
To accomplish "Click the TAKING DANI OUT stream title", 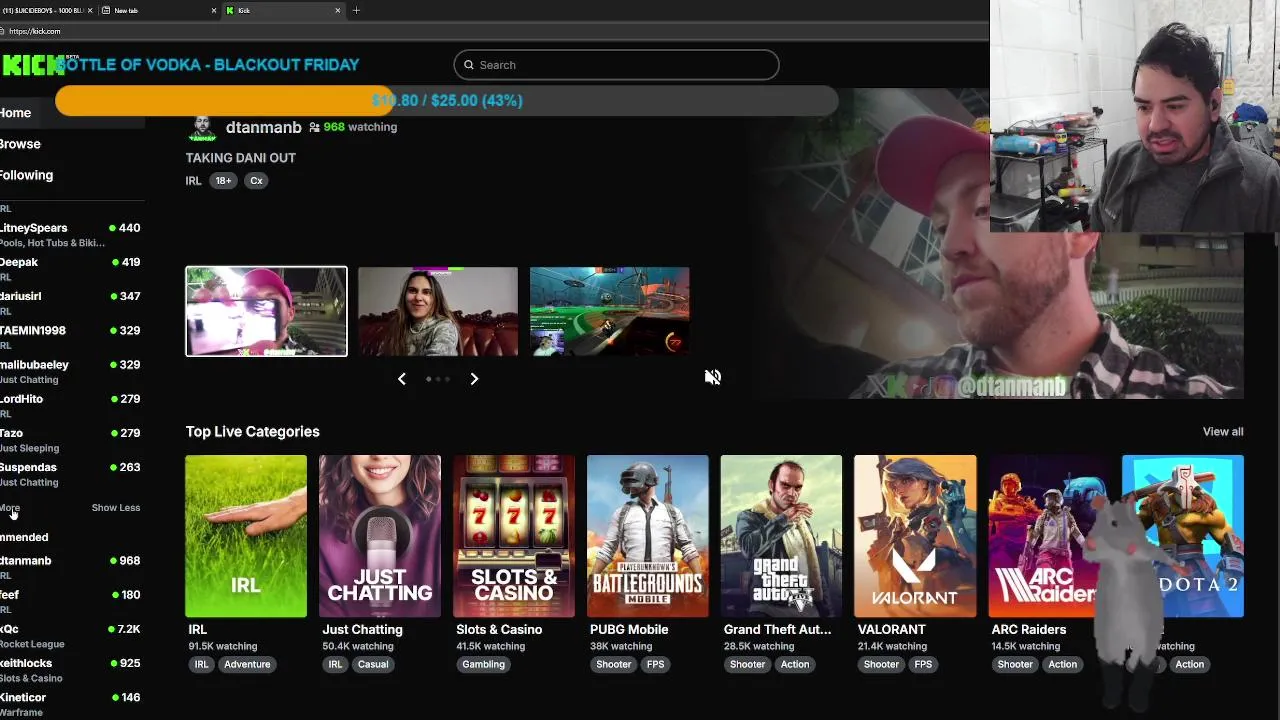I will pyautogui.click(x=240, y=158).
